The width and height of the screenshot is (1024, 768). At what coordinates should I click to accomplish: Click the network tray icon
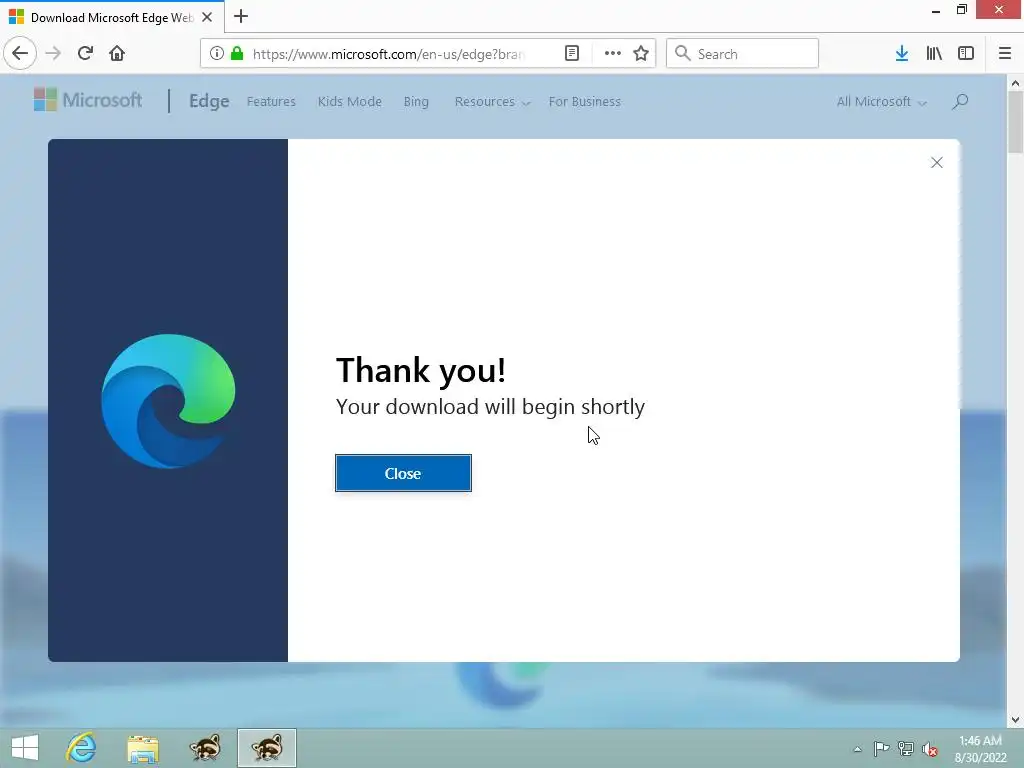[905, 749]
